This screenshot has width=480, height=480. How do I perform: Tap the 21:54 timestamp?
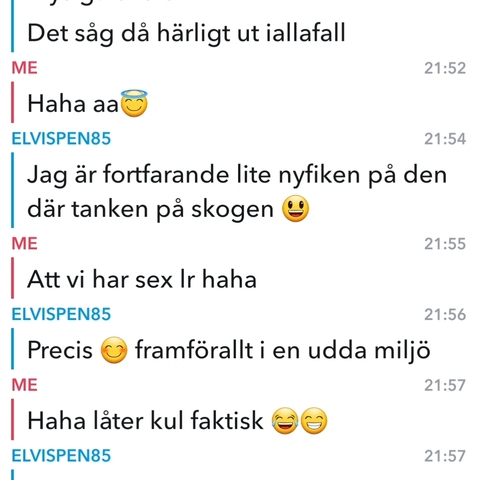(x=445, y=139)
